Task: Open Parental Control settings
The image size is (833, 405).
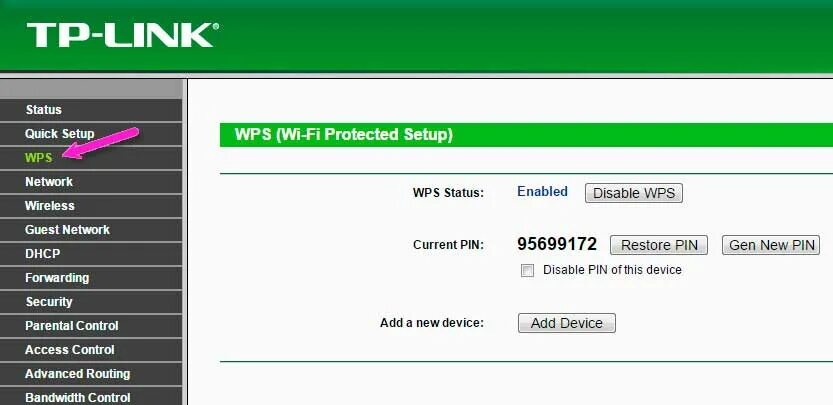Action: [91, 326]
